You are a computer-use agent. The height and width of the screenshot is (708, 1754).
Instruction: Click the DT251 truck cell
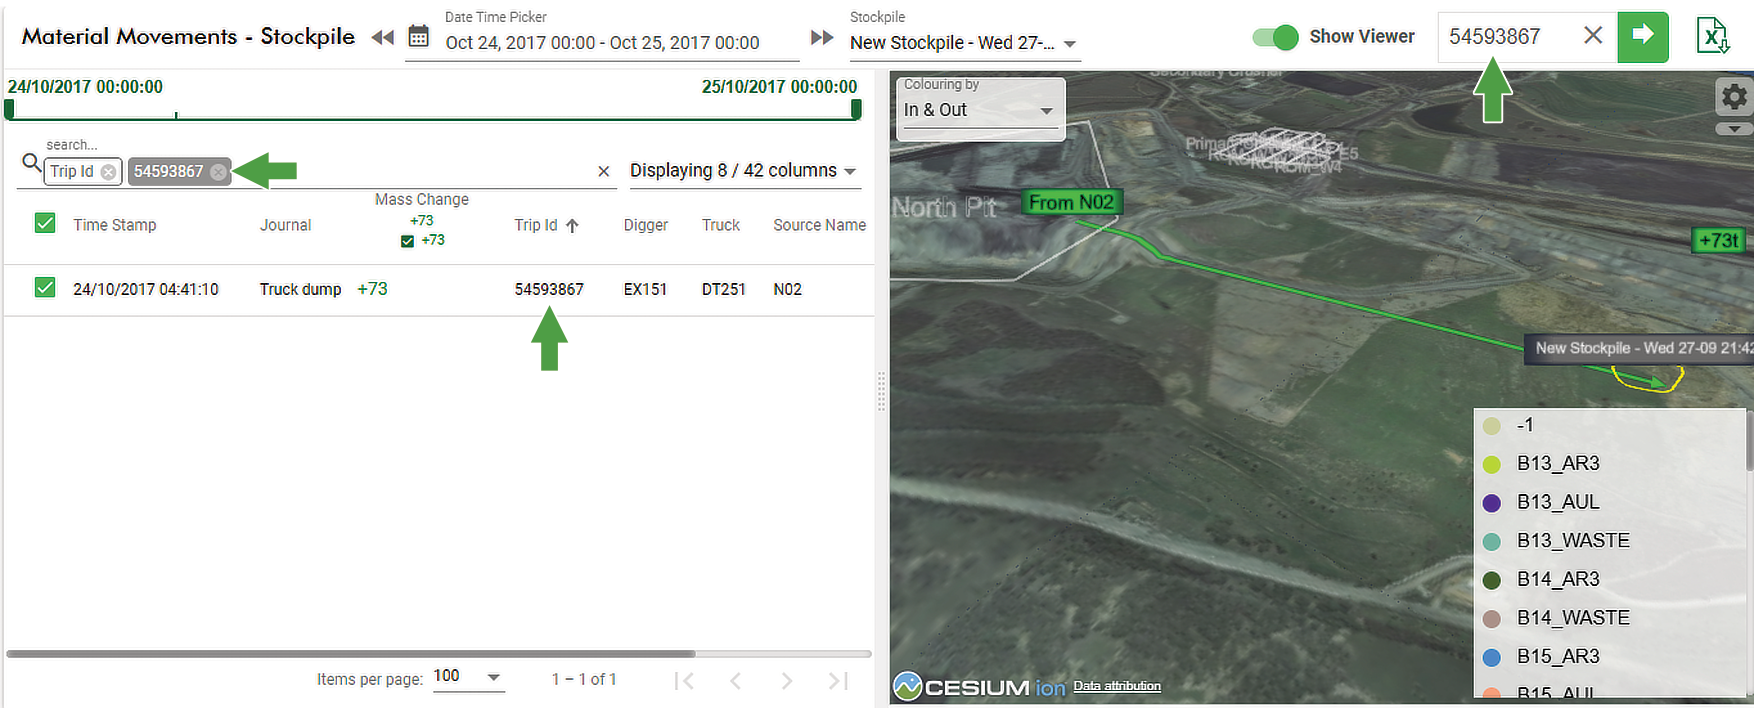723,289
